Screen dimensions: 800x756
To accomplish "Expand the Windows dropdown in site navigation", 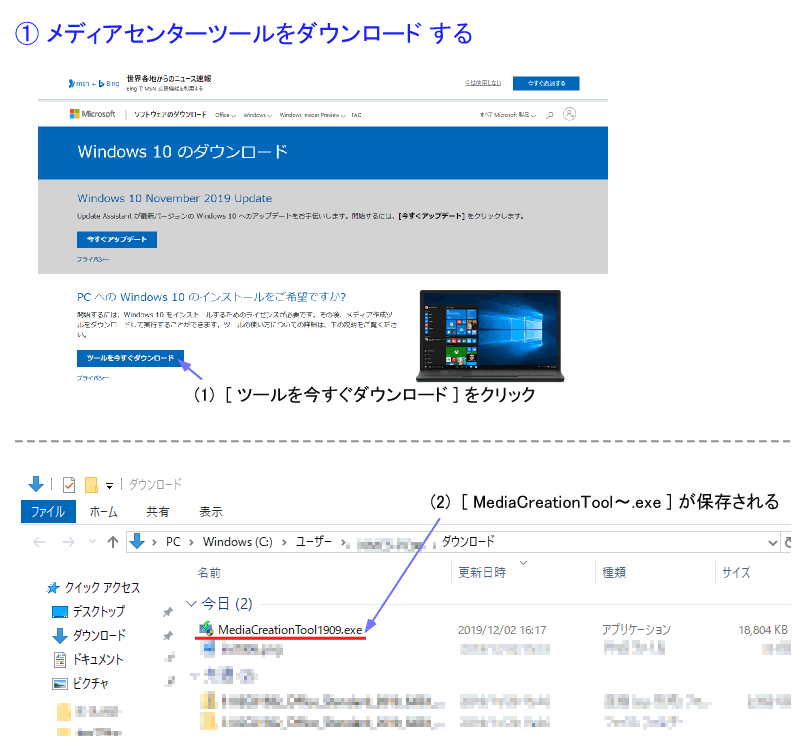I will point(257,115).
